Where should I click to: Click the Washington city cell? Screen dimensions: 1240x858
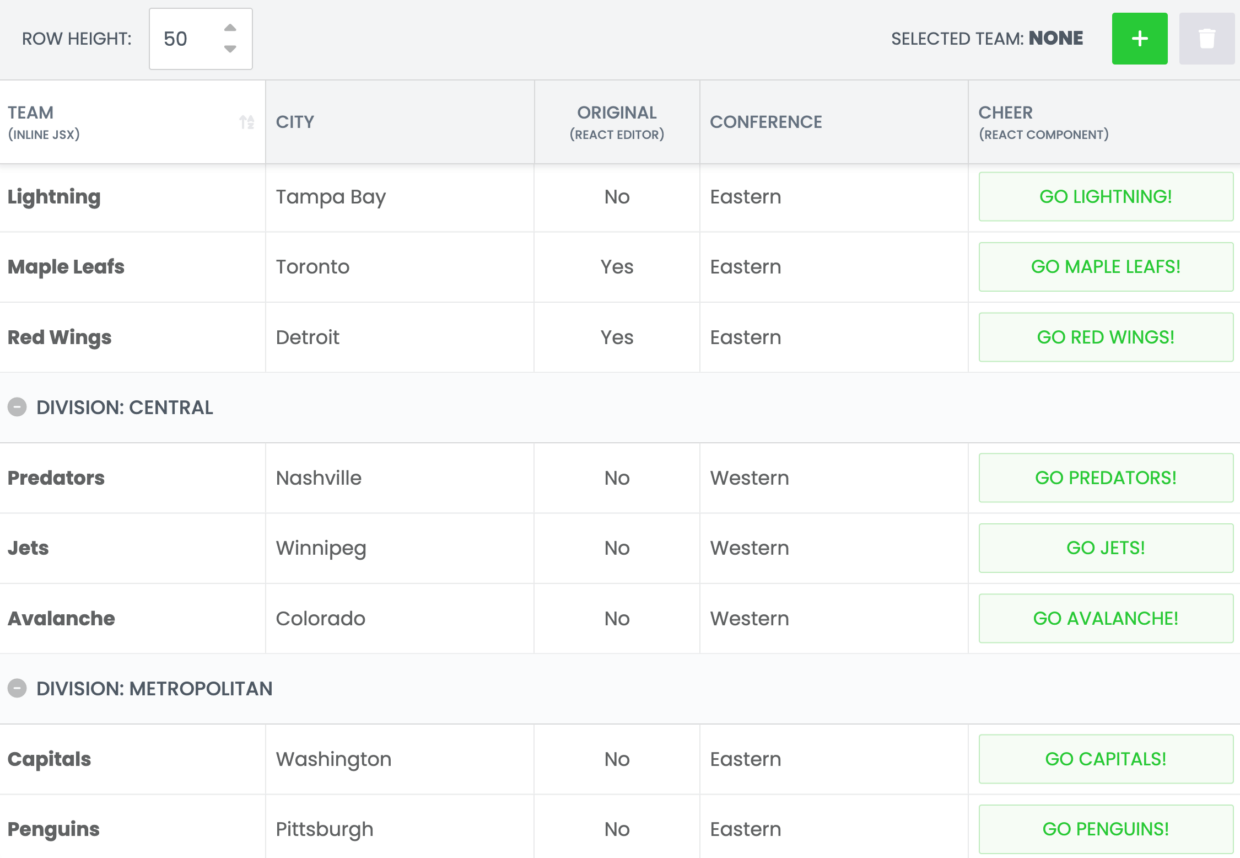pyautogui.click(x=400, y=759)
